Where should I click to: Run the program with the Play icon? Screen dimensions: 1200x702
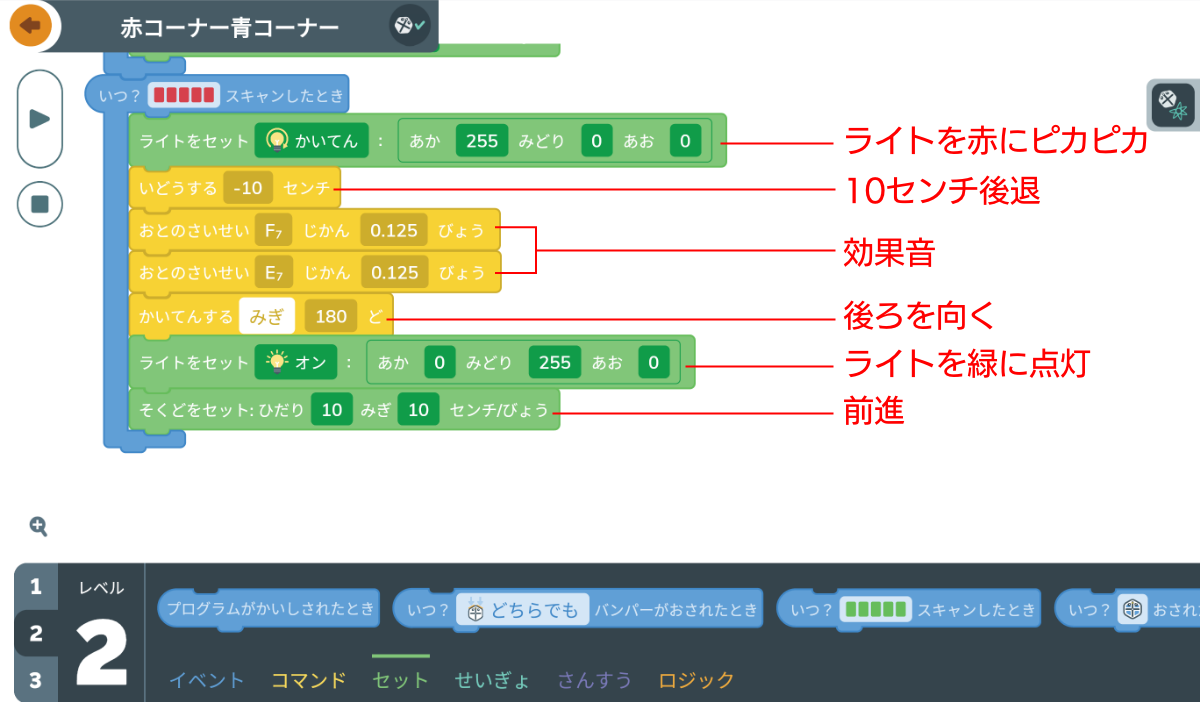[39, 117]
